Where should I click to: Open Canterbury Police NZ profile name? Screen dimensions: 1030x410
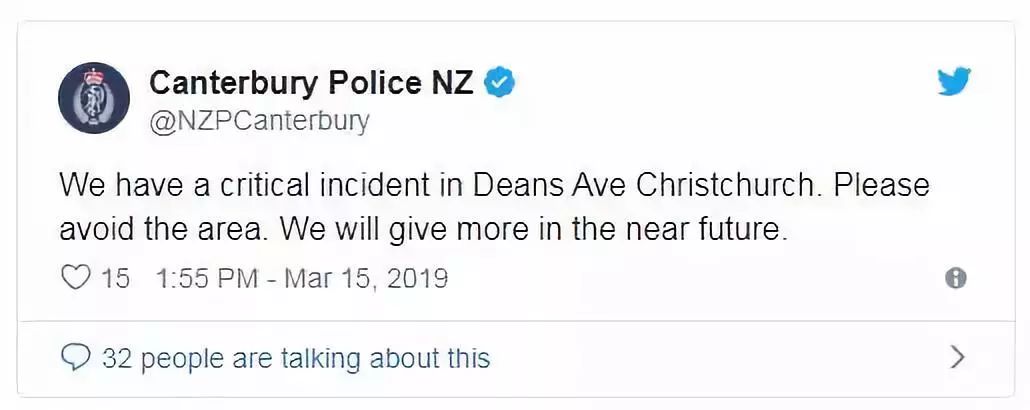311,83
